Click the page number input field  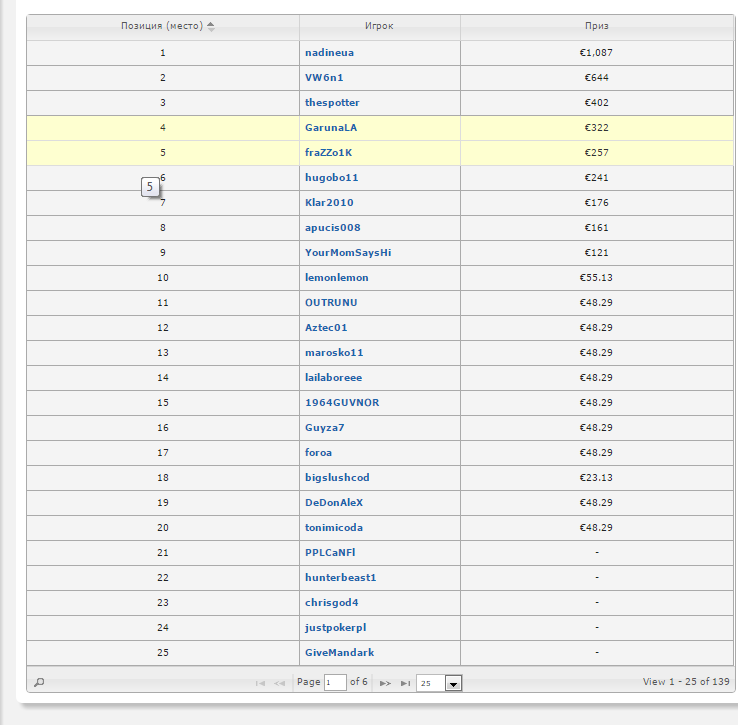[x=335, y=682]
